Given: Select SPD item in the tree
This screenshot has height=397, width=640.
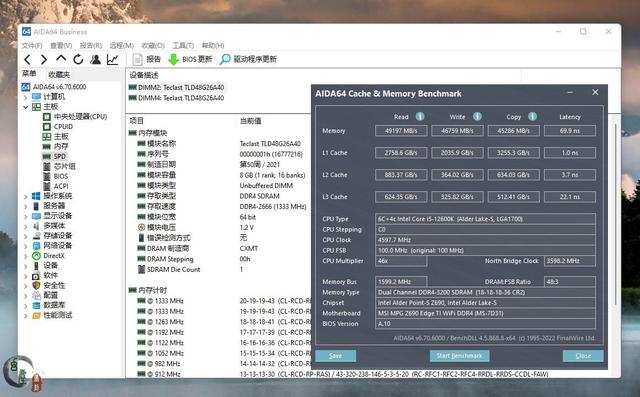Looking at the screenshot, I should click(x=59, y=156).
